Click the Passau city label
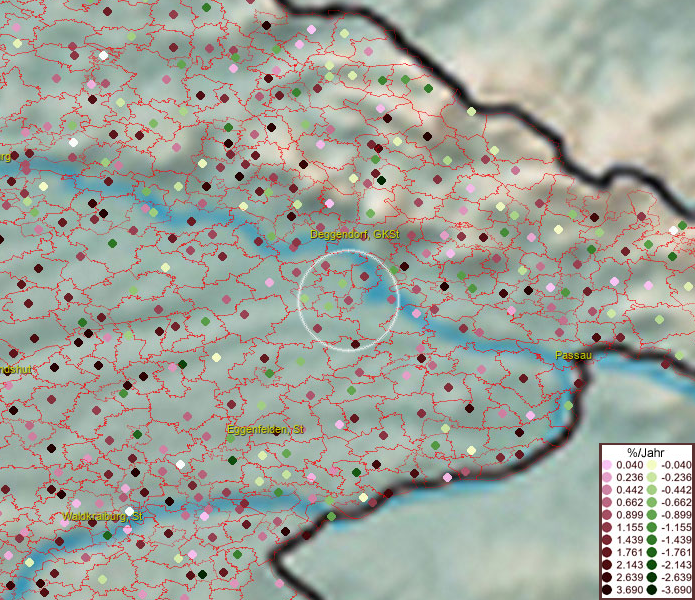This screenshot has width=695, height=600. click(573, 355)
